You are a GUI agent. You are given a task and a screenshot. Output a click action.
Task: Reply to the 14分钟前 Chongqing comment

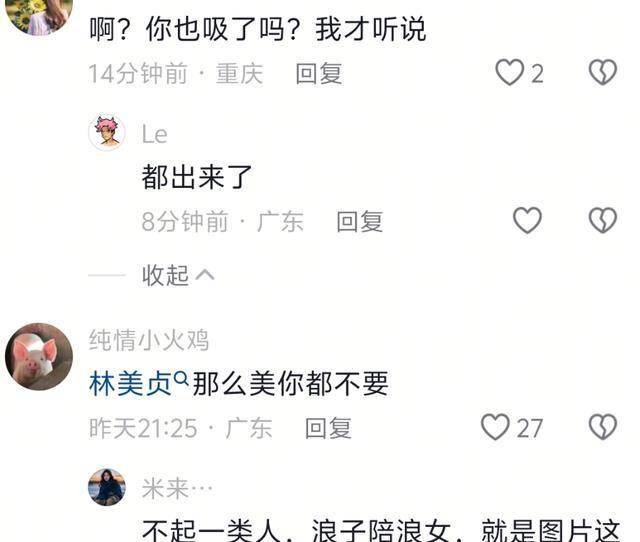pyautogui.click(x=319, y=73)
